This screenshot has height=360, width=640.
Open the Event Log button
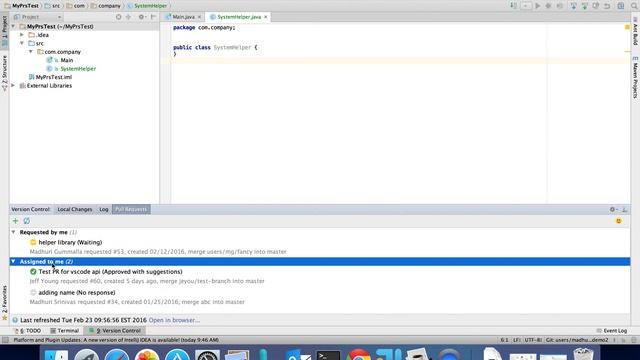coord(611,331)
